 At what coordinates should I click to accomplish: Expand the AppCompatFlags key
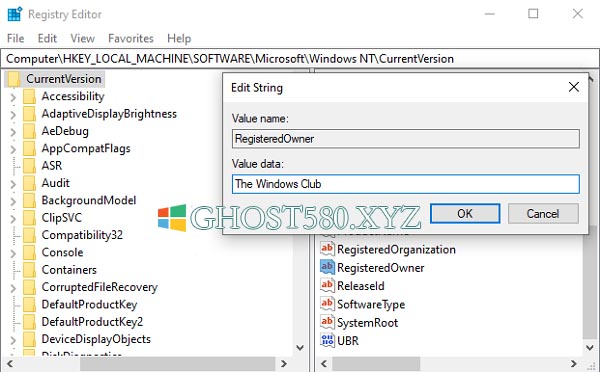13,149
